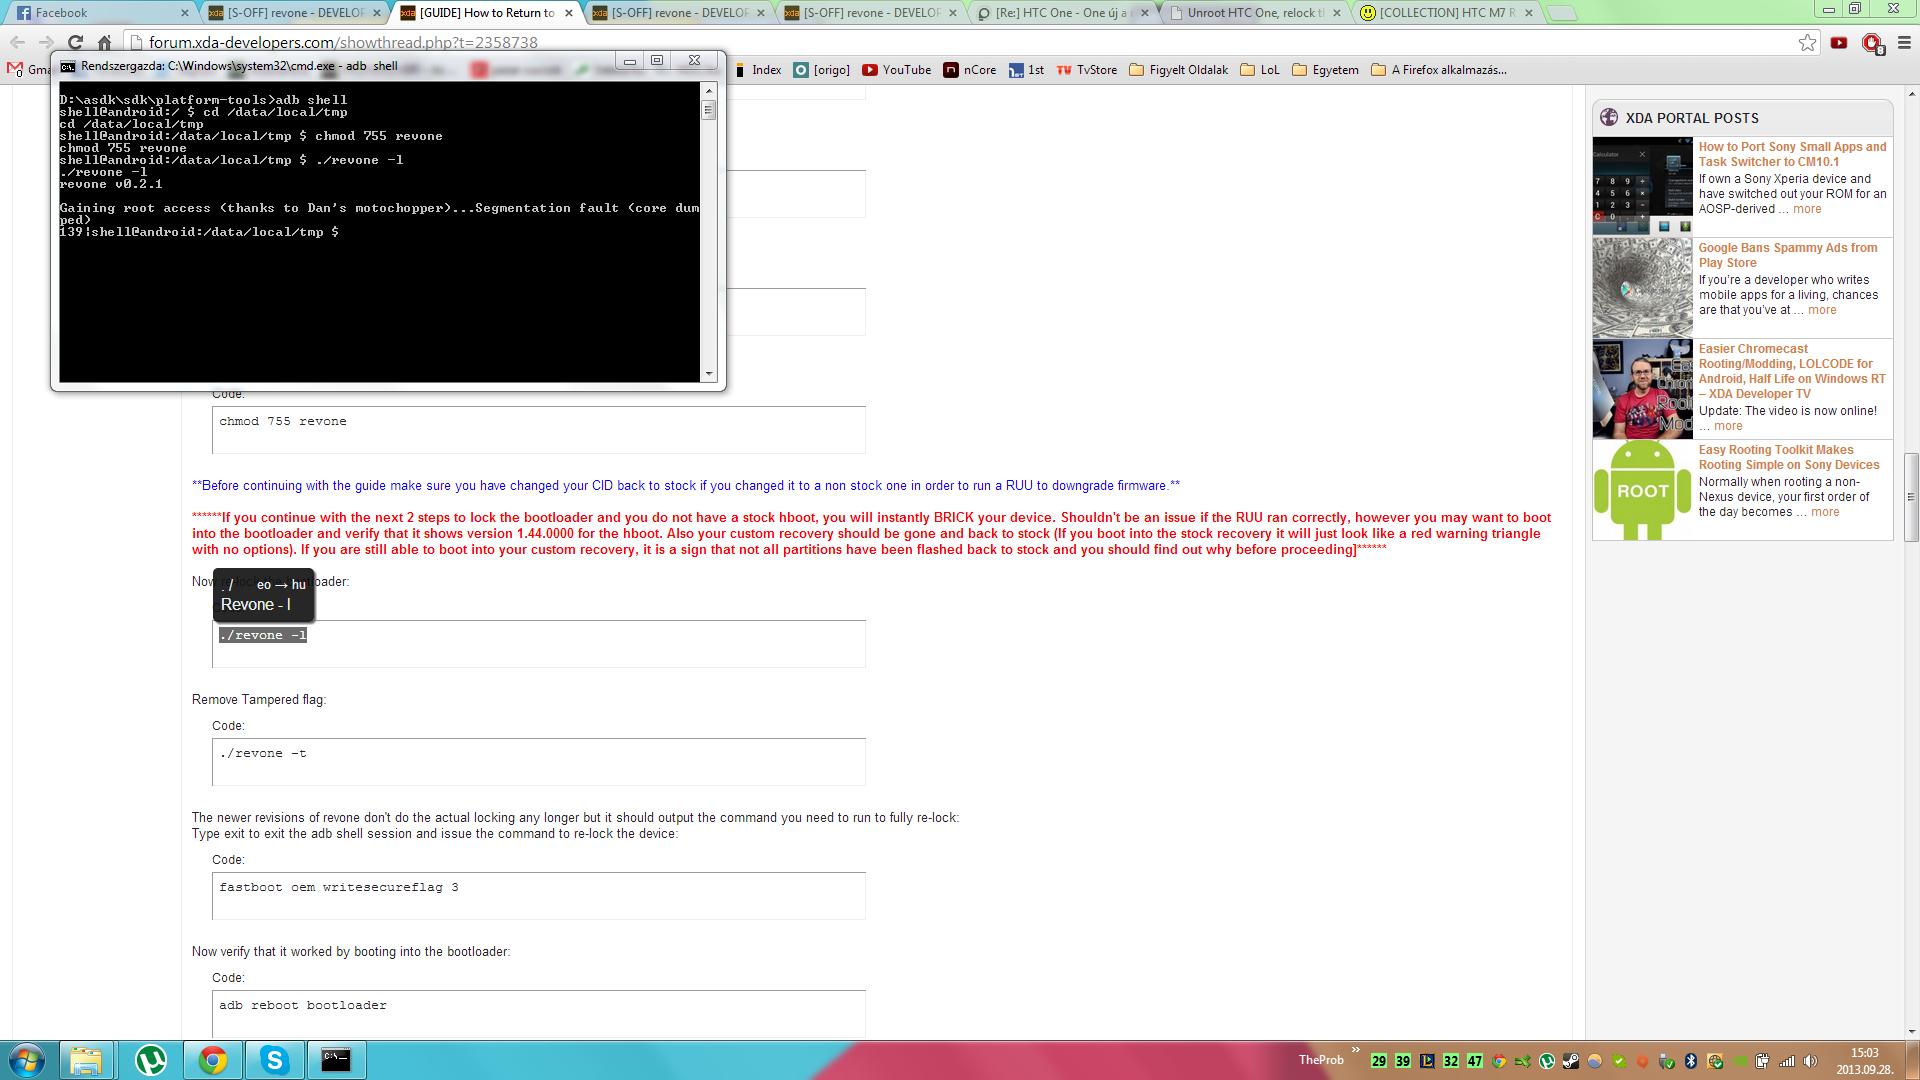Open a new tab with the blank tab button

click(x=1562, y=13)
